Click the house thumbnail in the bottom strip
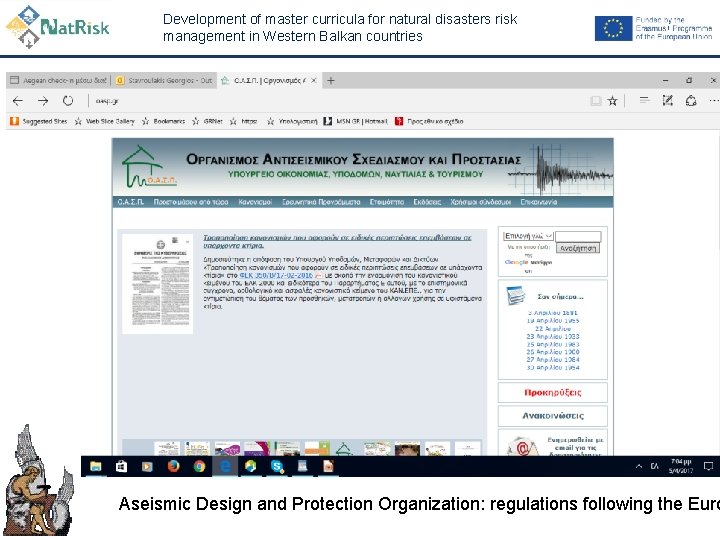Image resolution: width=720 pixels, height=540 pixels. [344, 448]
